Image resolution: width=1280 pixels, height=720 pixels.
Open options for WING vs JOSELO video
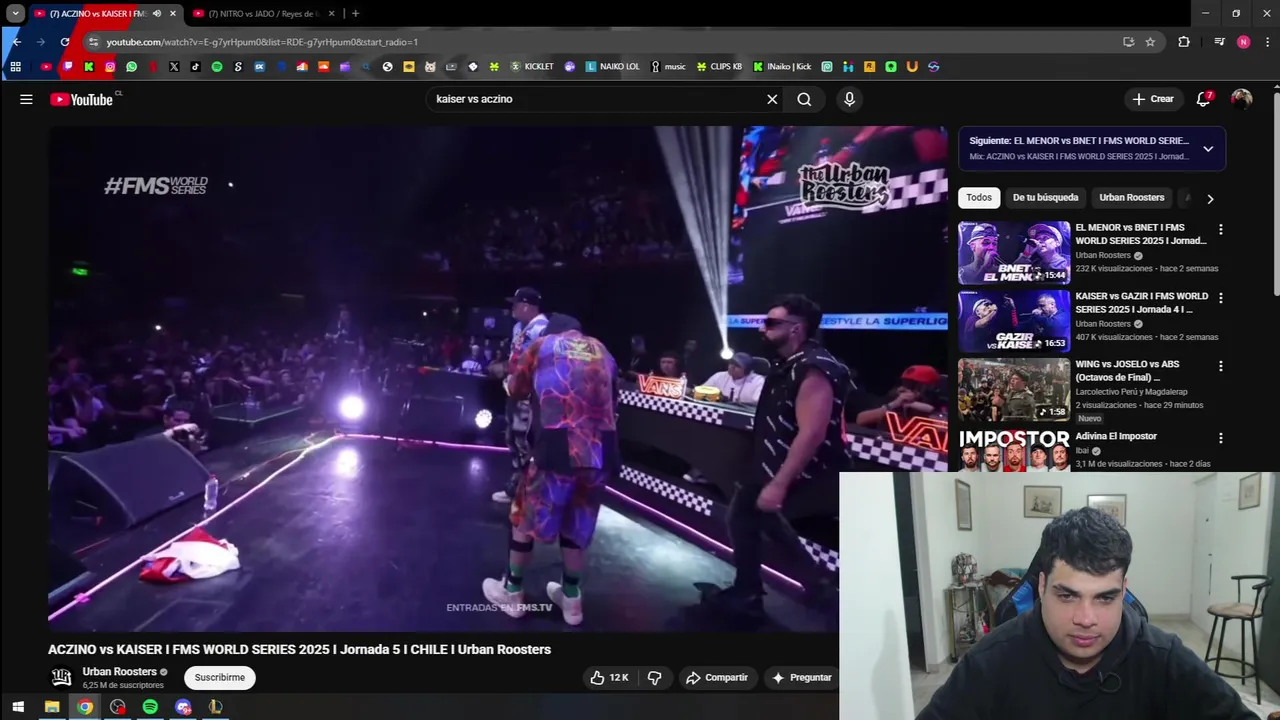tap(1220, 366)
